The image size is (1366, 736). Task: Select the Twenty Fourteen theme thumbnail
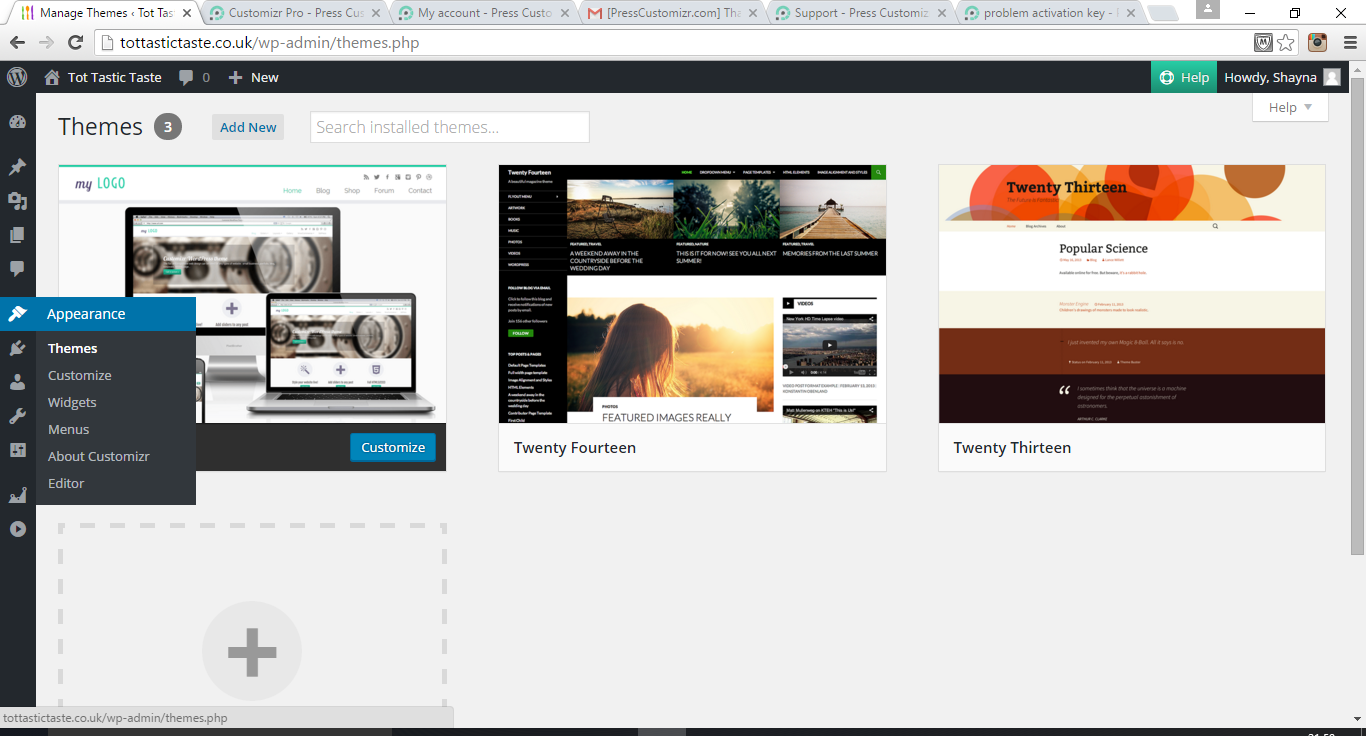tap(692, 294)
